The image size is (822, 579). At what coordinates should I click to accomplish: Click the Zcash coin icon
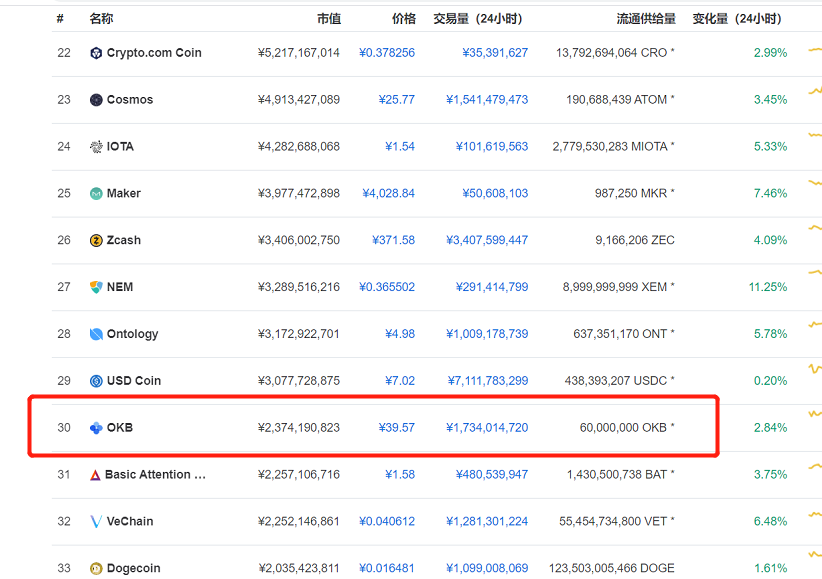click(96, 240)
